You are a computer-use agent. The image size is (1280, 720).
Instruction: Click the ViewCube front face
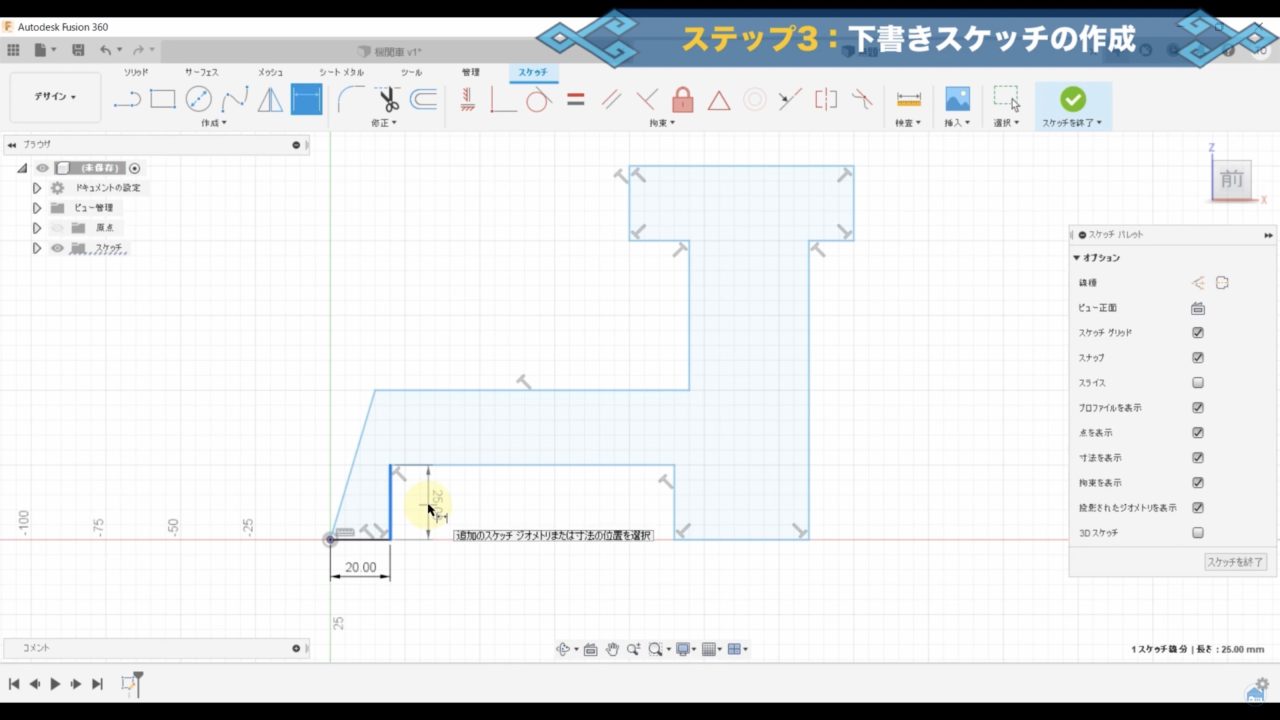[x=1231, y=180]
